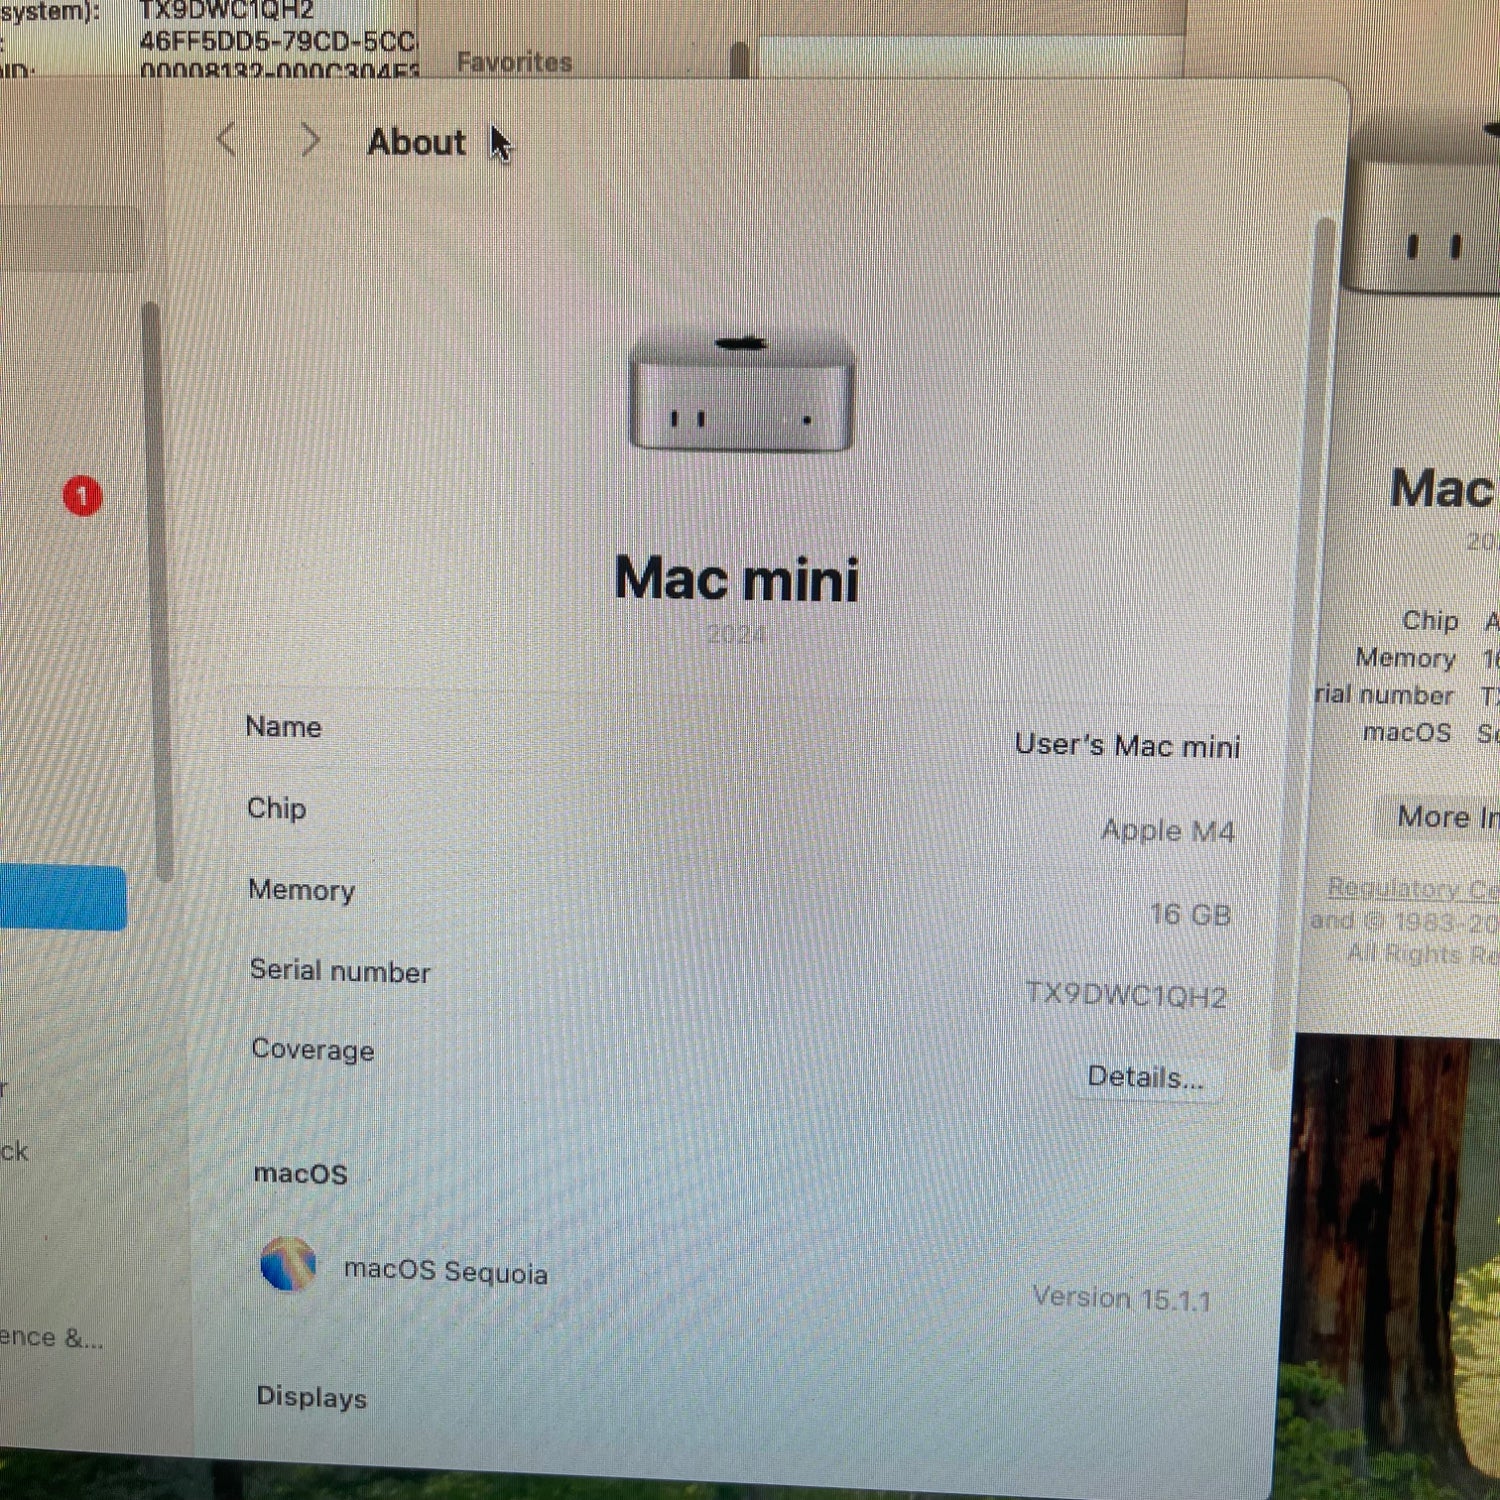Select the highlighted blue sidebar item
1500x1500 pixels.
62,898
